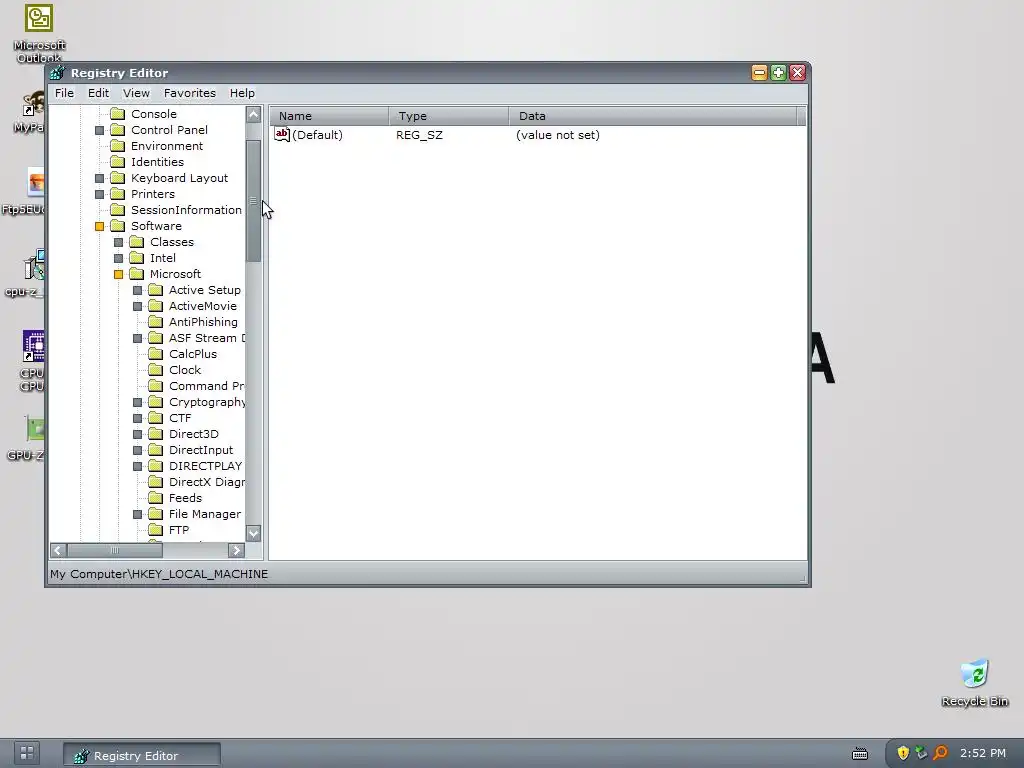Click tree horizontal scroll left arrow

[58, 551]
